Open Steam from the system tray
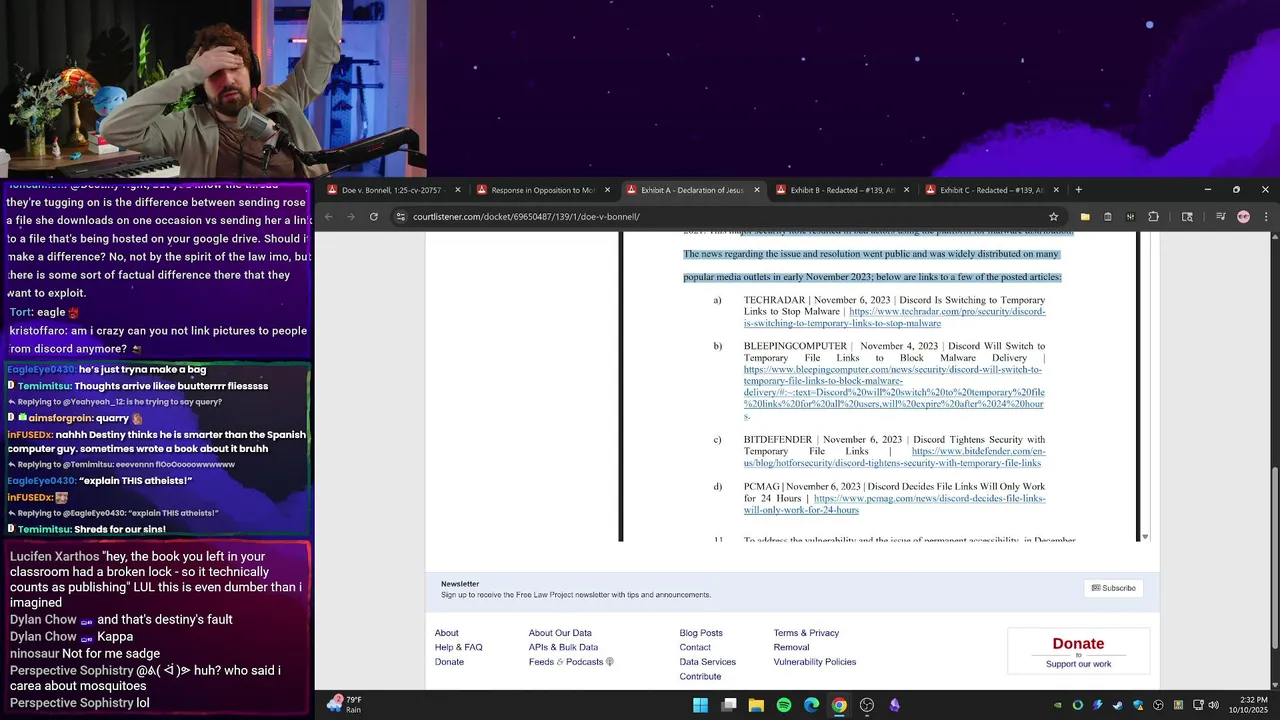 (x=1118, y=705)
